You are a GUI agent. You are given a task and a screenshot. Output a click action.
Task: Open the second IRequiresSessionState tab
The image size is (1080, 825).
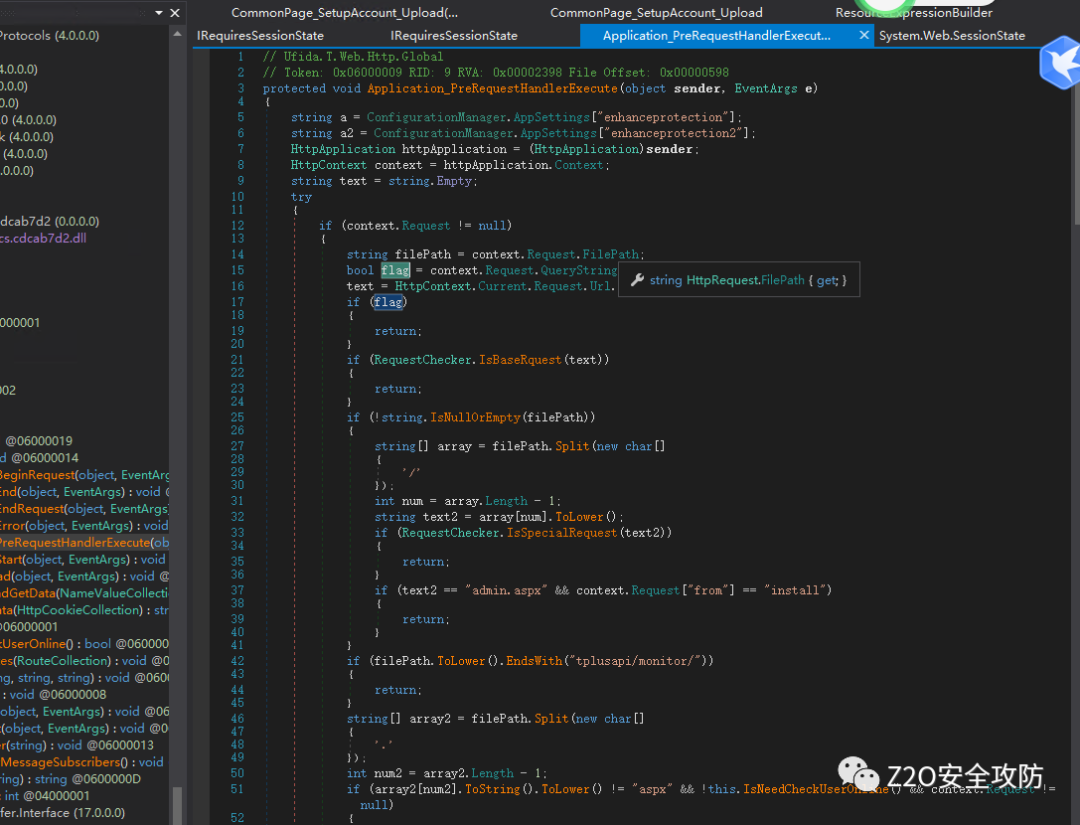click(454, 36)
